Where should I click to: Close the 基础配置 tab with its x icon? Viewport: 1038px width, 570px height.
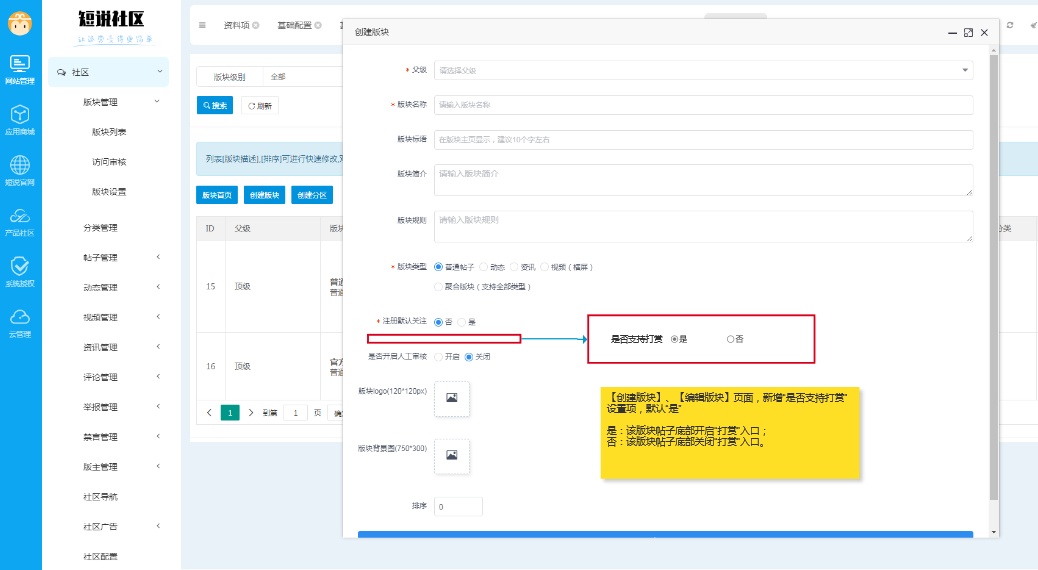[x=318, y=25]
